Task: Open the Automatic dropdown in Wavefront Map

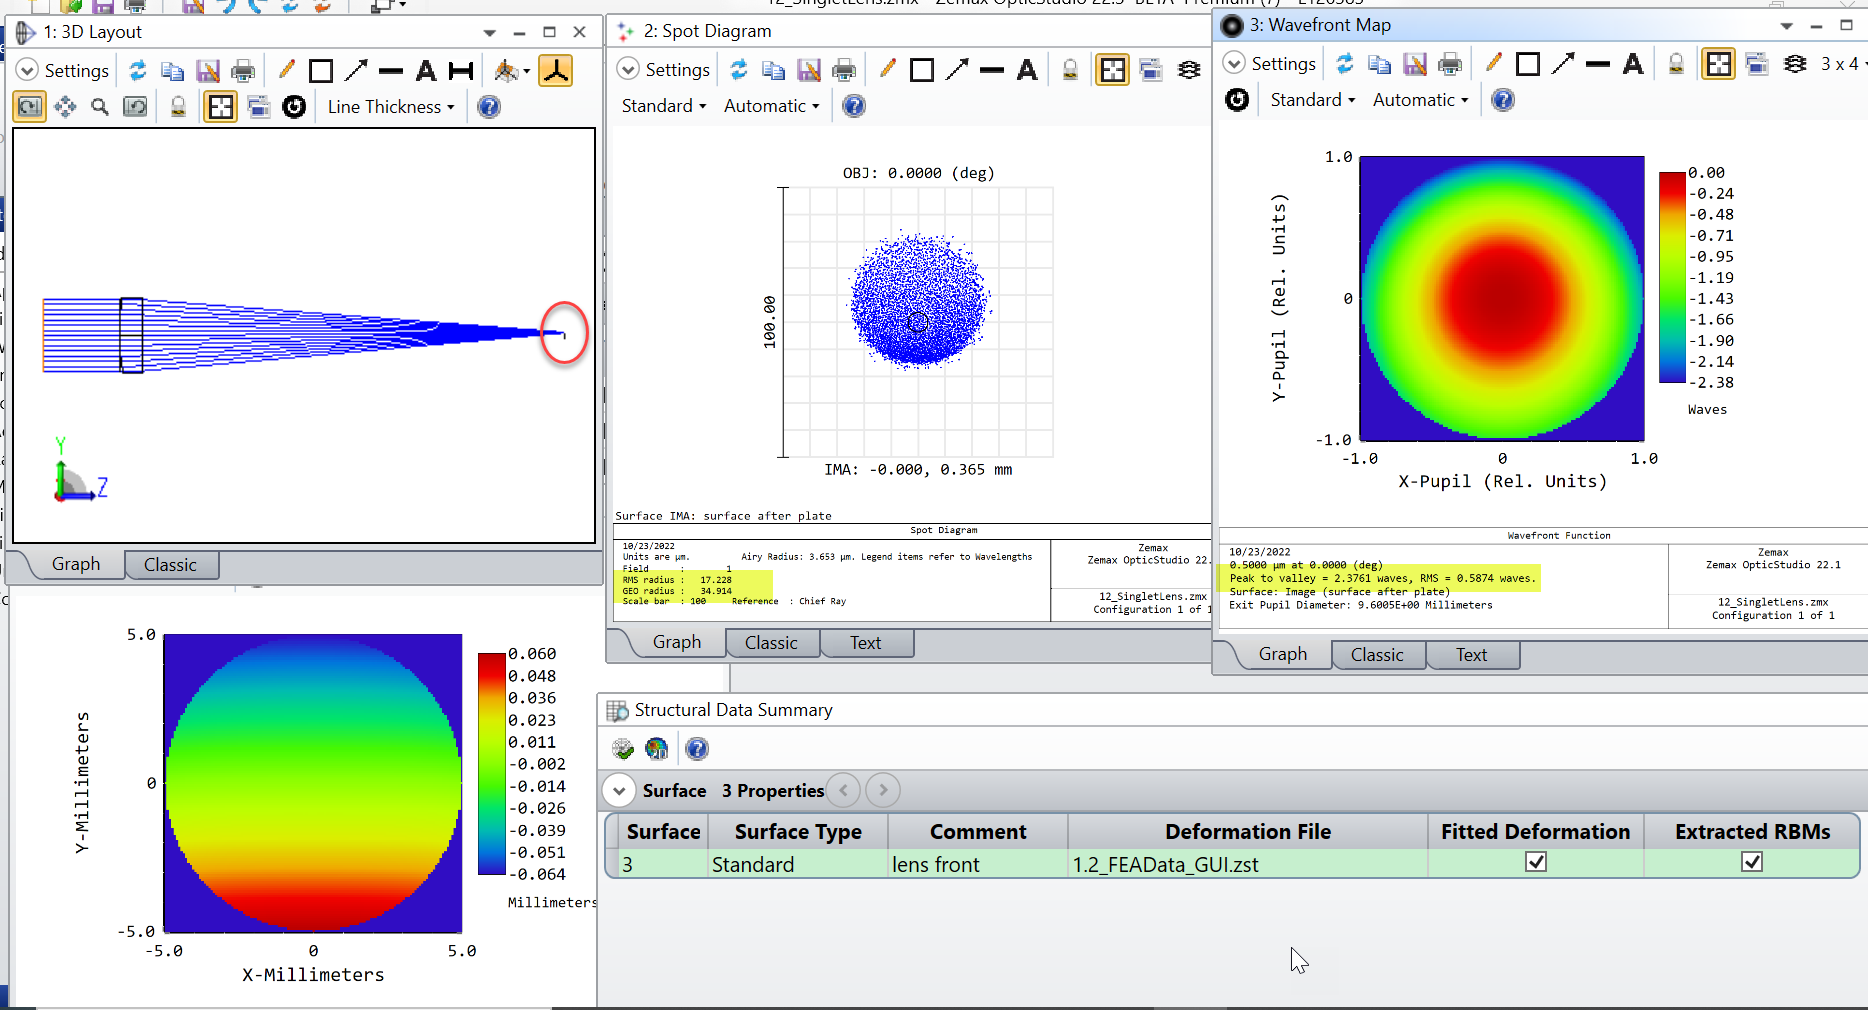Action: click(1420, 99)
